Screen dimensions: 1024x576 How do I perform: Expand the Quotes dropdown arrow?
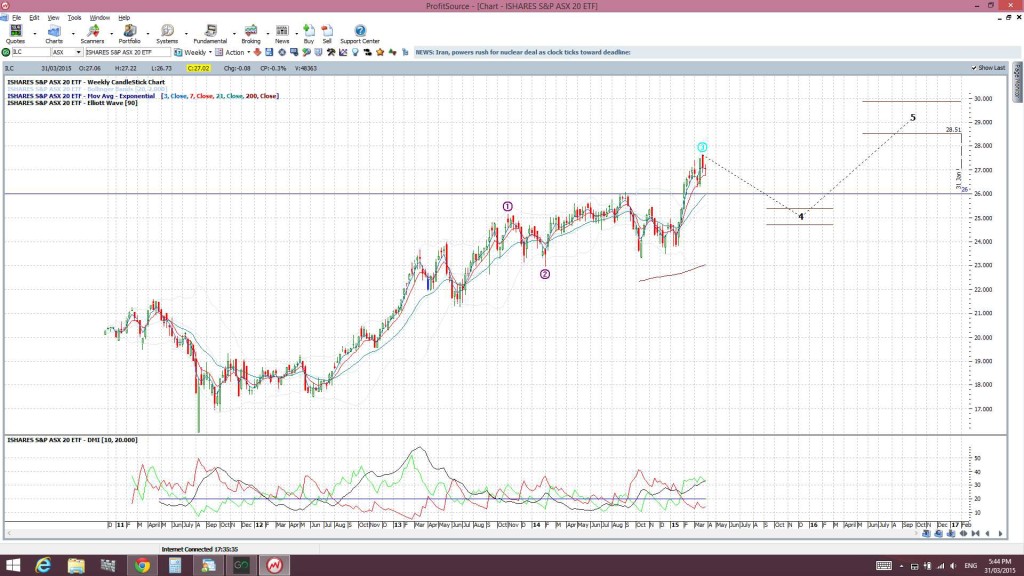click(35, 33)
